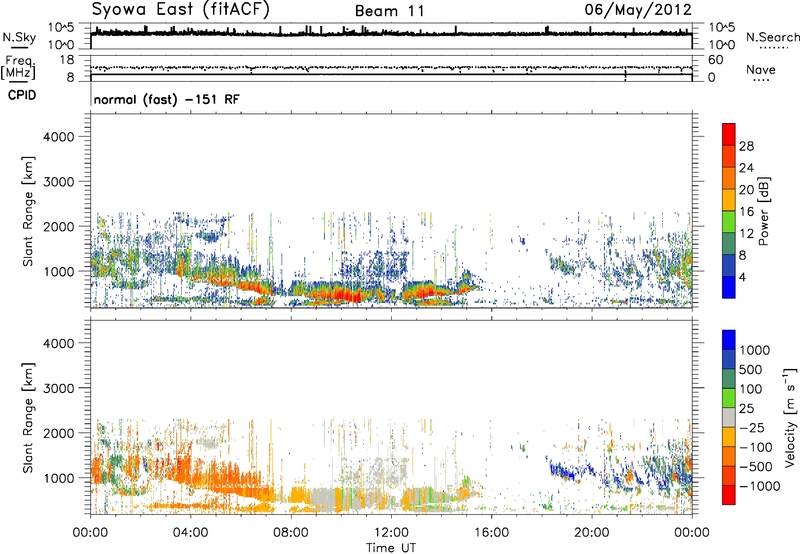The height and width of the screenshot is (554, 800).
Task: Click the "4000" tick of the Power panel
Action: click(x=58, y=137)
